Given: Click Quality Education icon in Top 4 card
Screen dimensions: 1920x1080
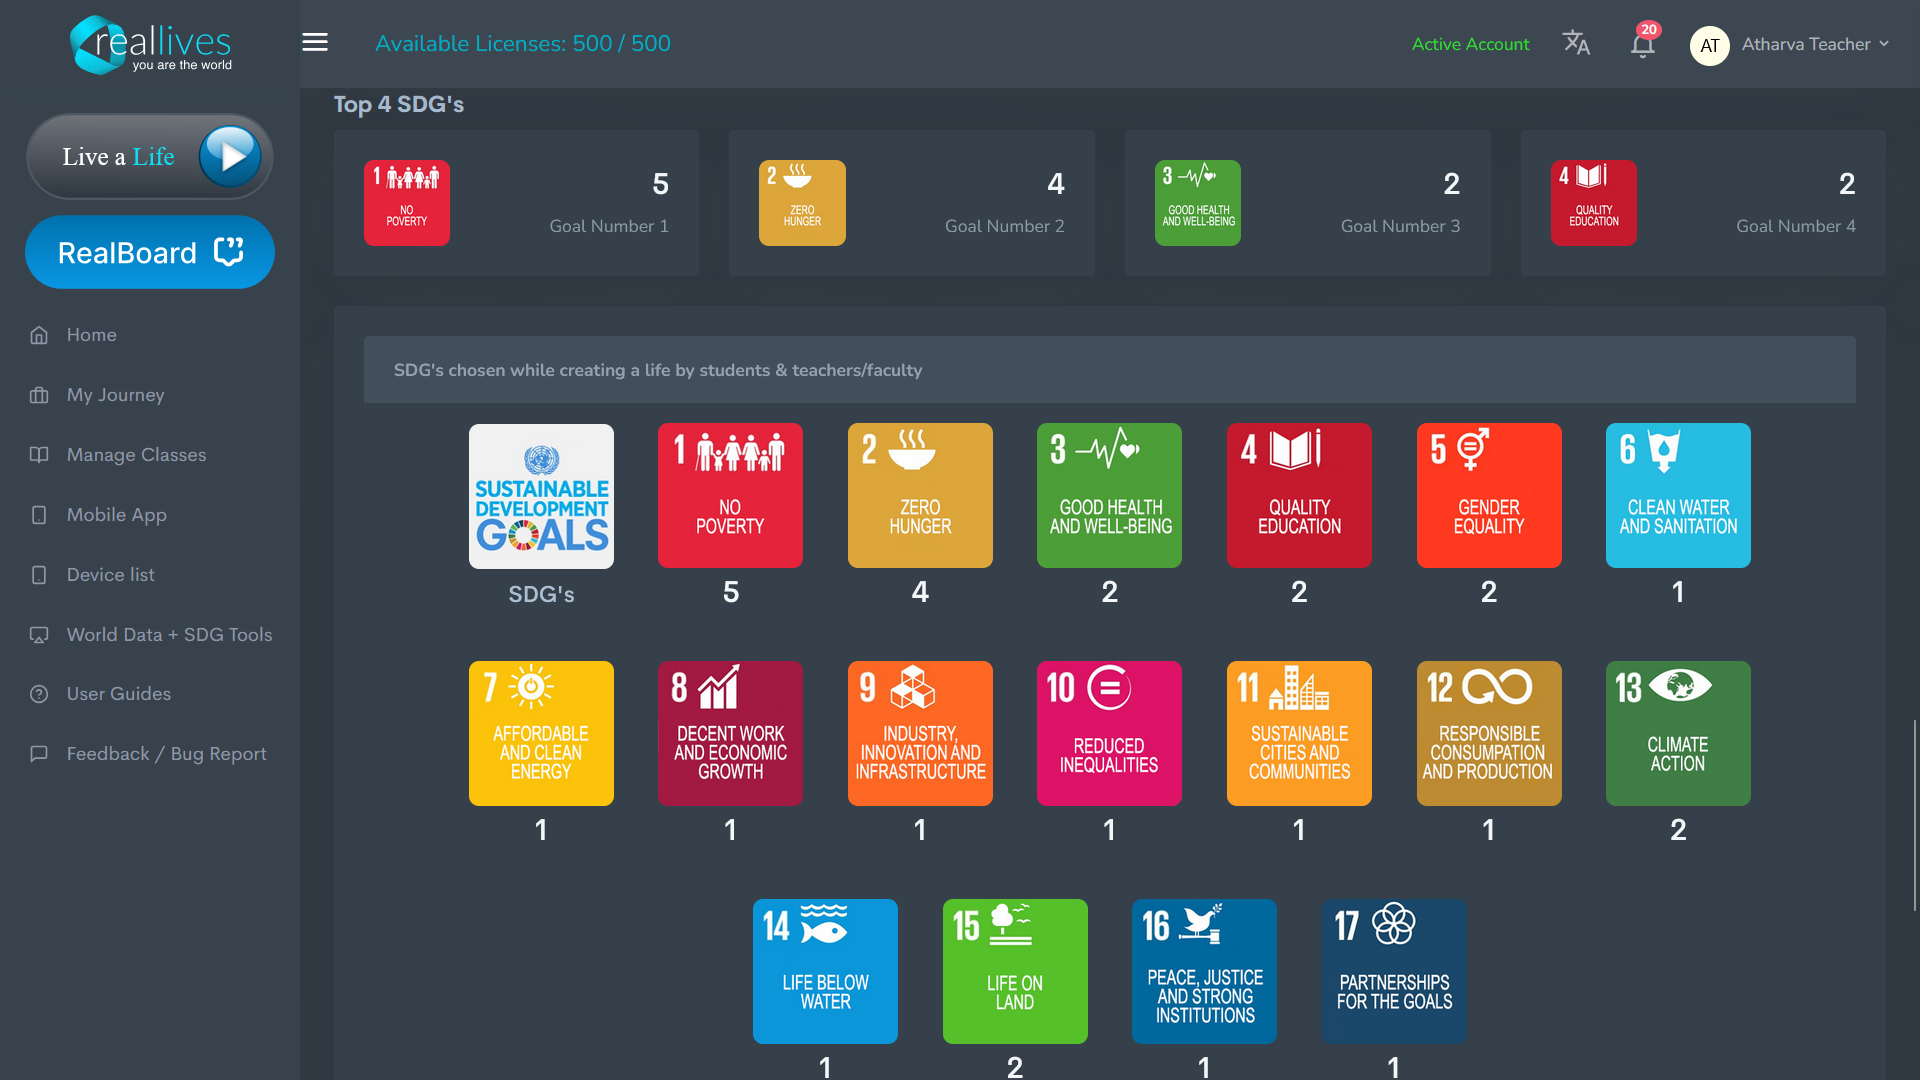Looking at the screenshot, I should (x=1594, y=203).
